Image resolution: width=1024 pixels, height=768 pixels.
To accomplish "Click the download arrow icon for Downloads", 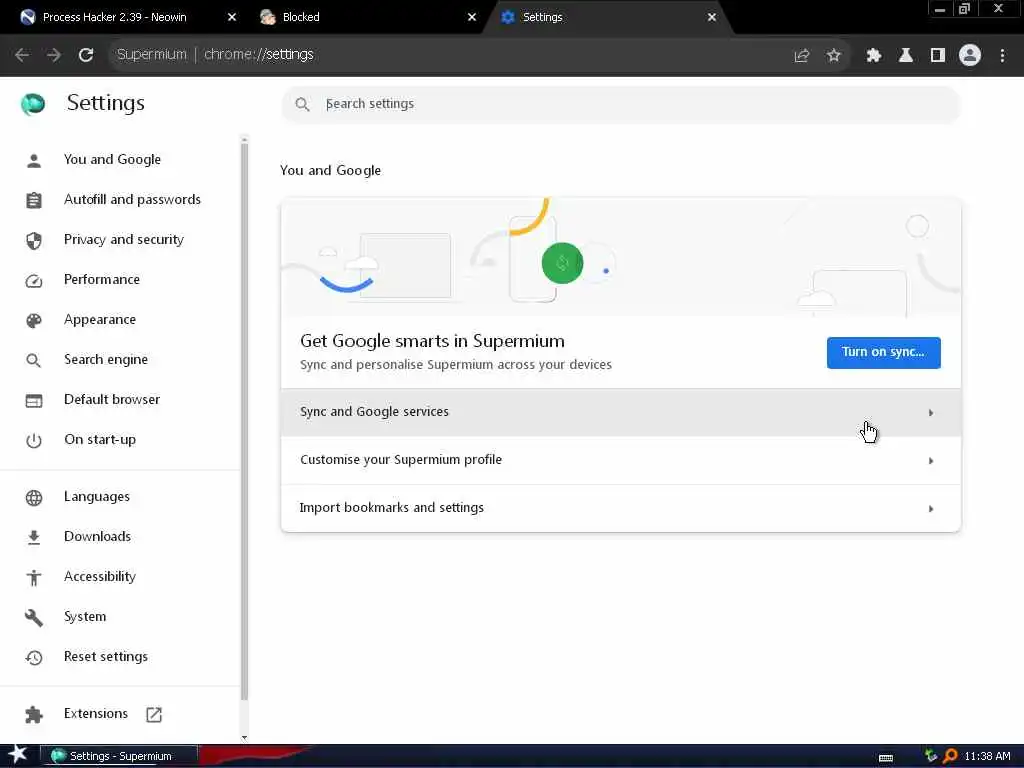I will [34, 537].
